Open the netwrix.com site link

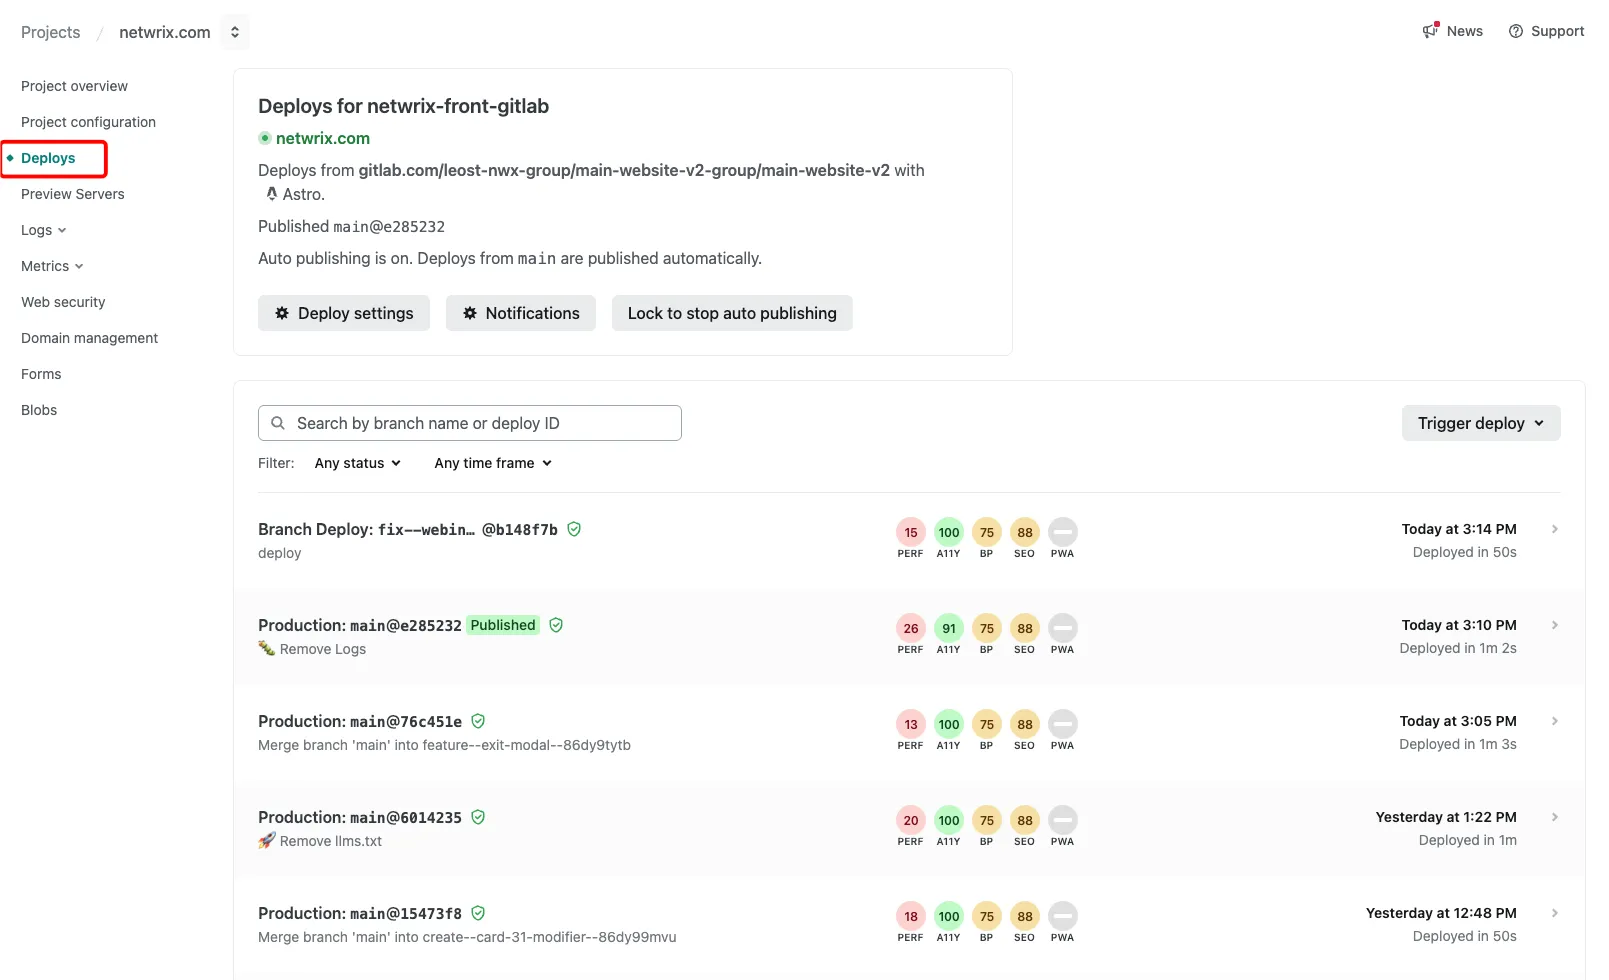tap(323, 138)
